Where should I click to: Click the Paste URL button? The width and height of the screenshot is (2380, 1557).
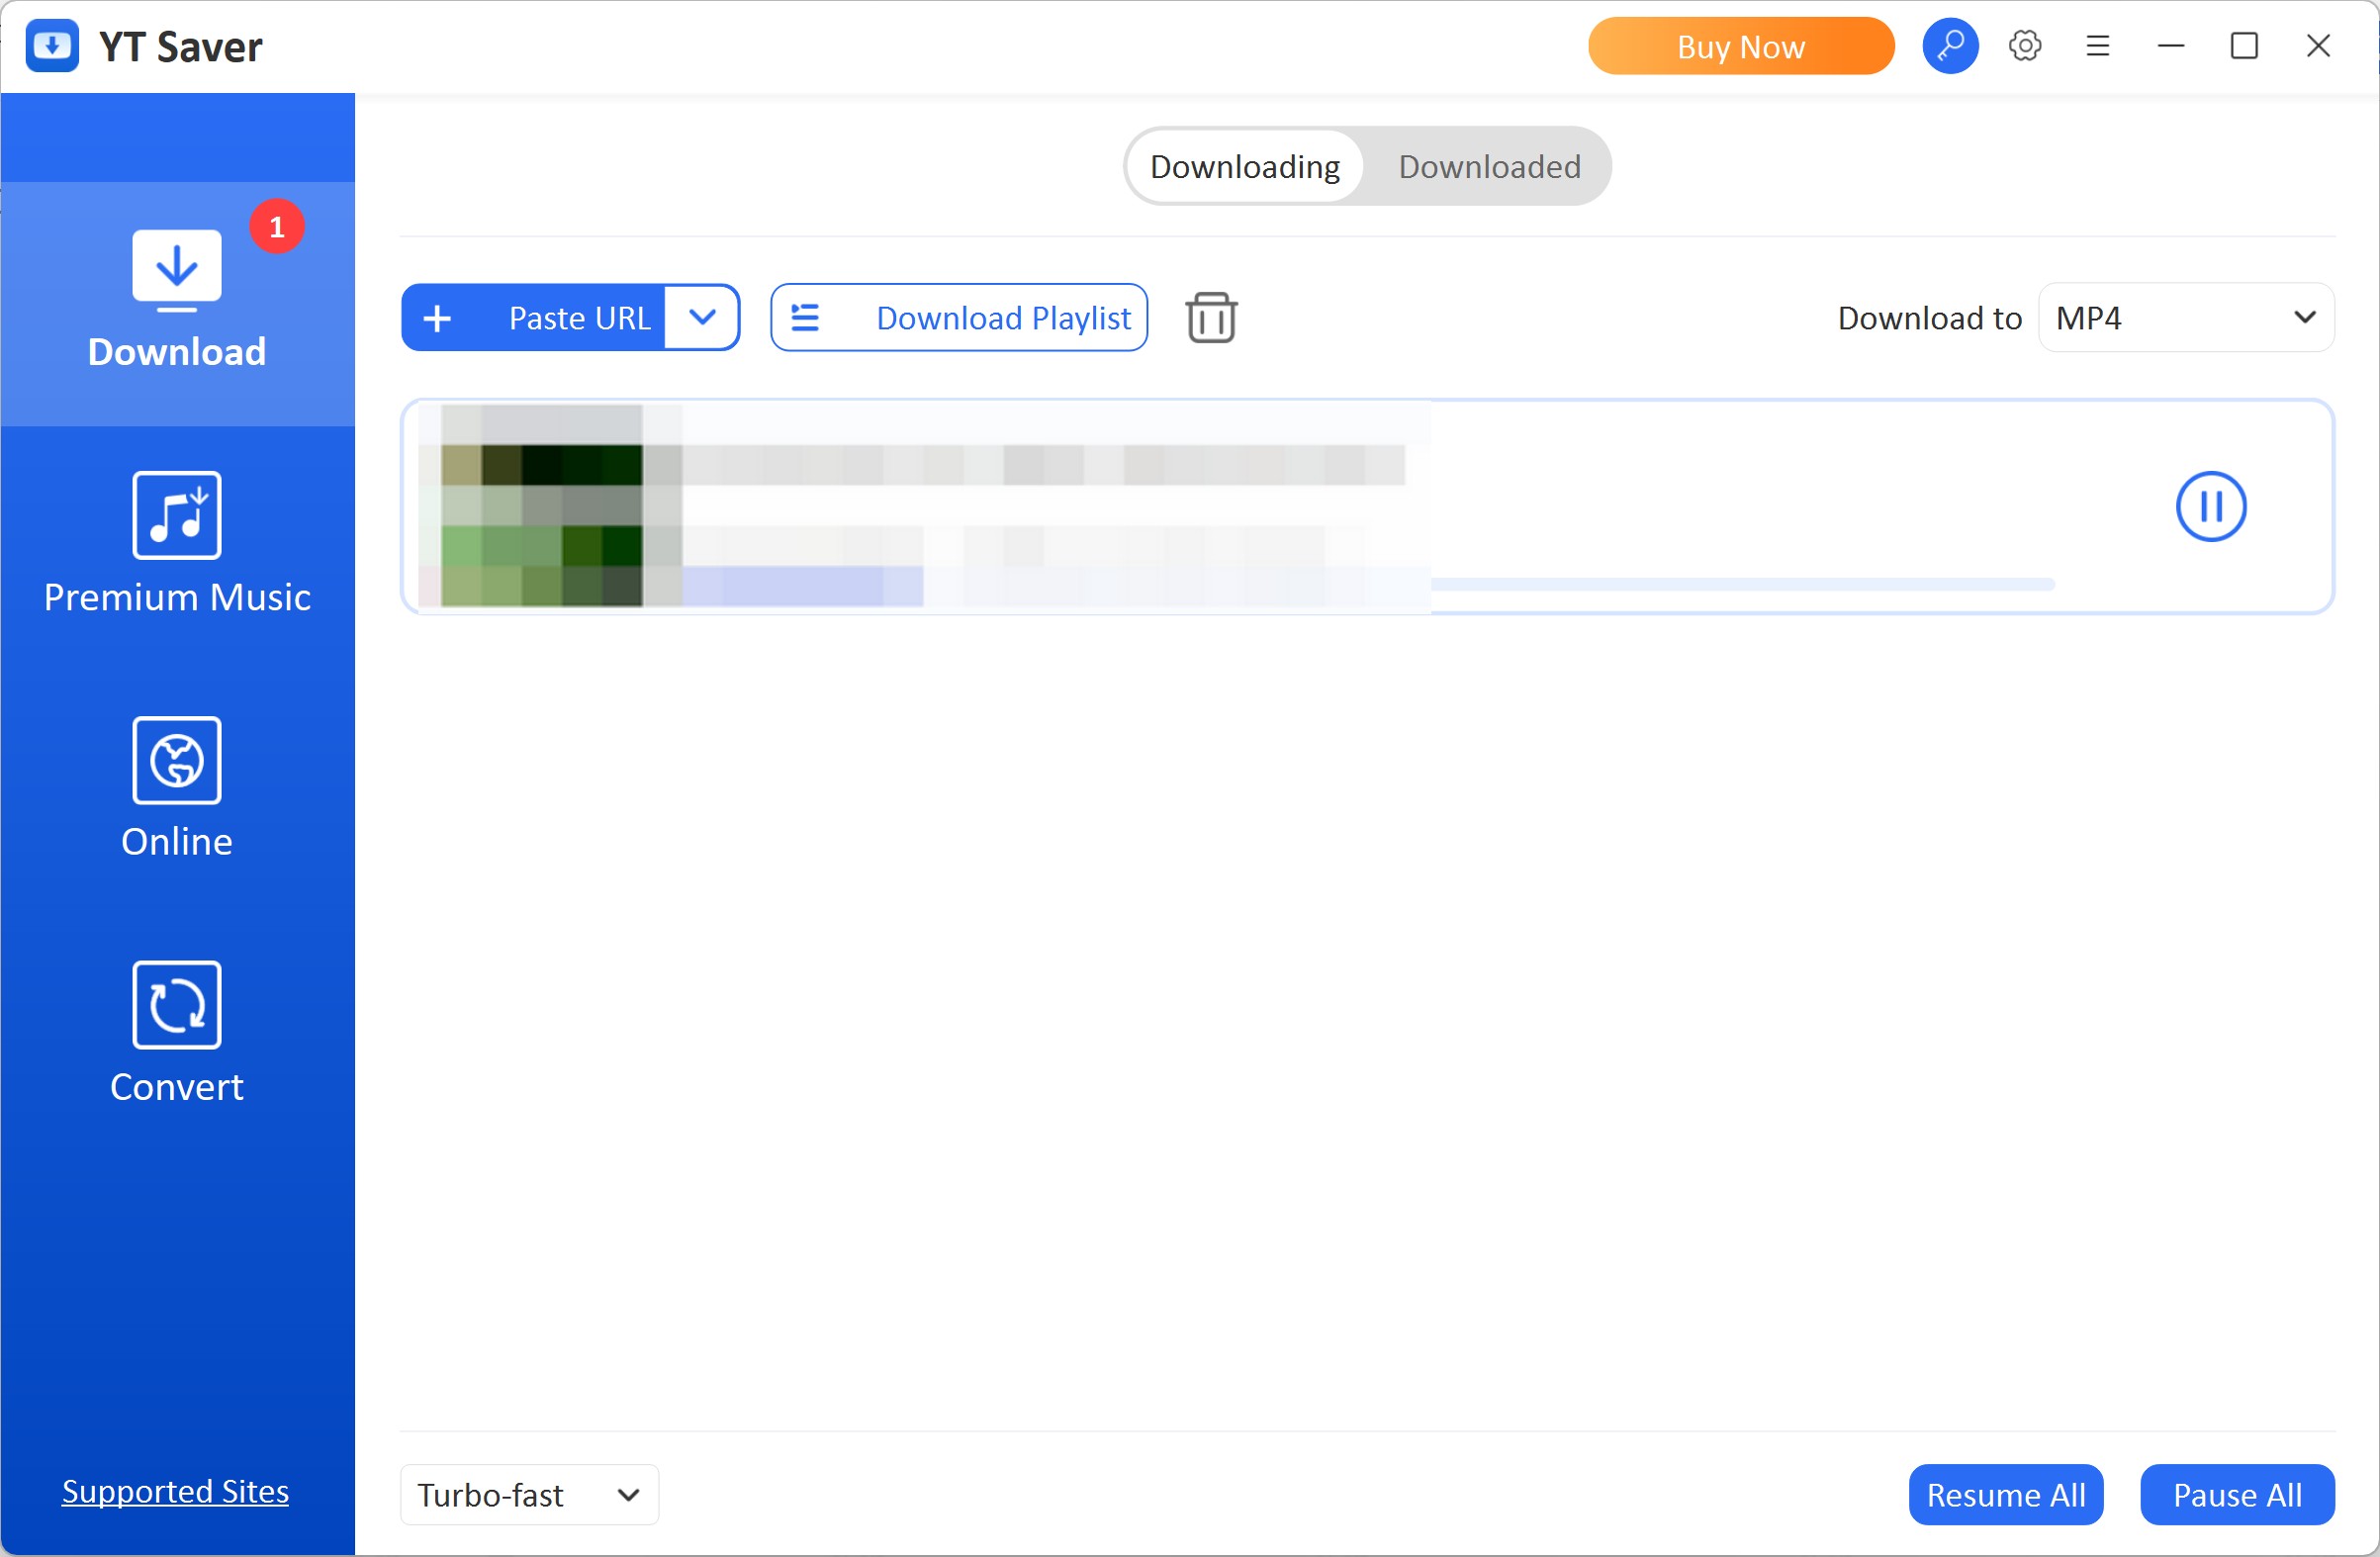click(x=533, y=318)
